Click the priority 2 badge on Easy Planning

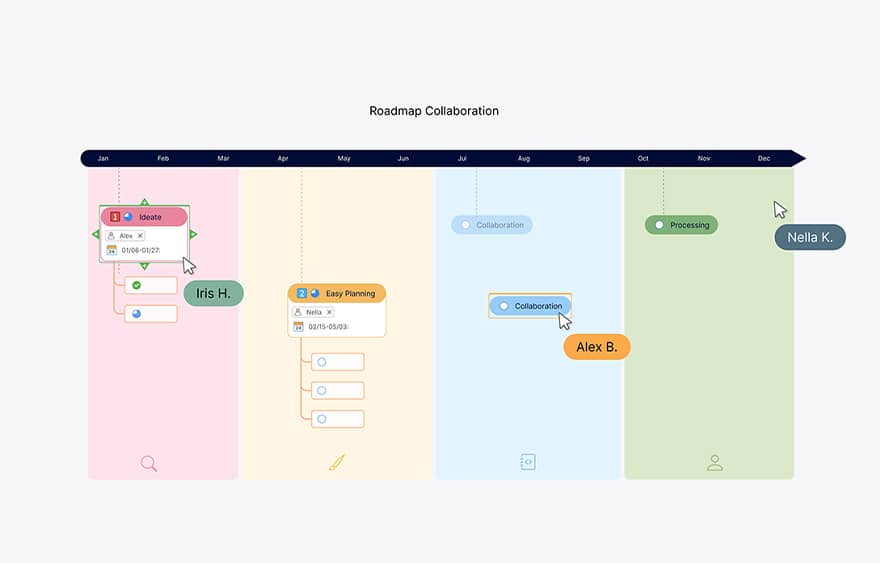pyautogui.click(x=302, y=293)
